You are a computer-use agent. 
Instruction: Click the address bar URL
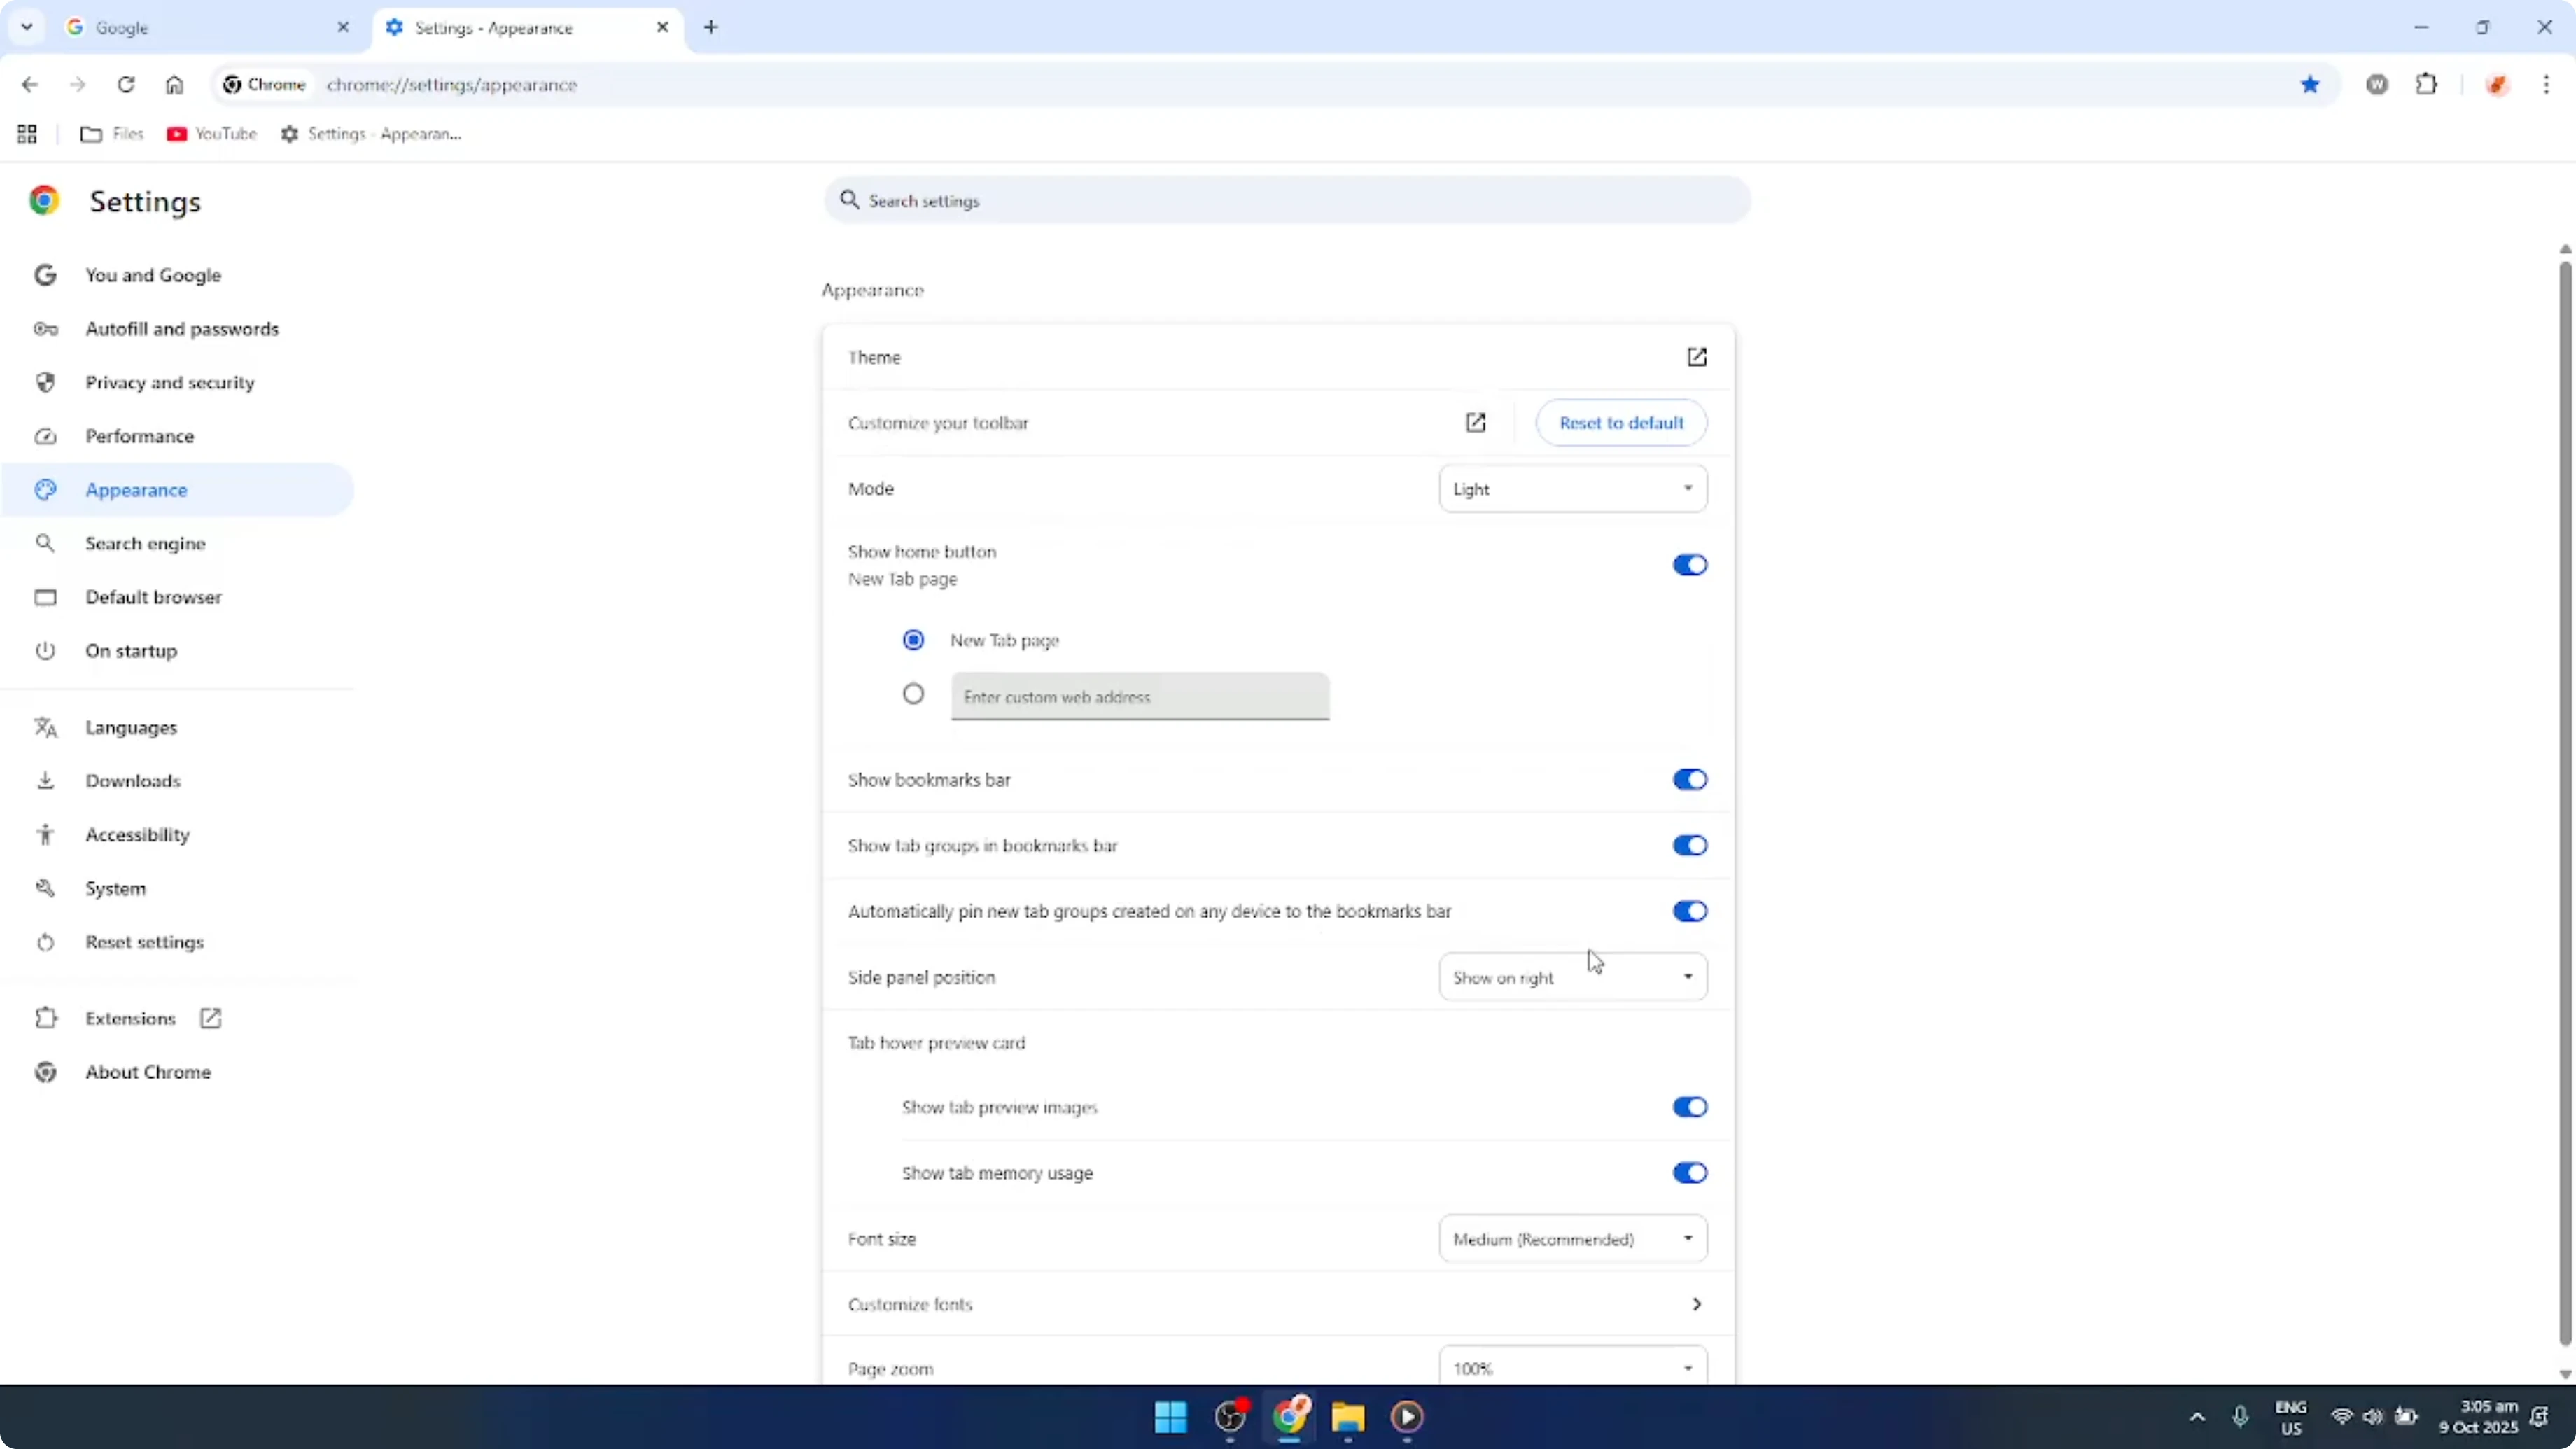click(452, 85)
